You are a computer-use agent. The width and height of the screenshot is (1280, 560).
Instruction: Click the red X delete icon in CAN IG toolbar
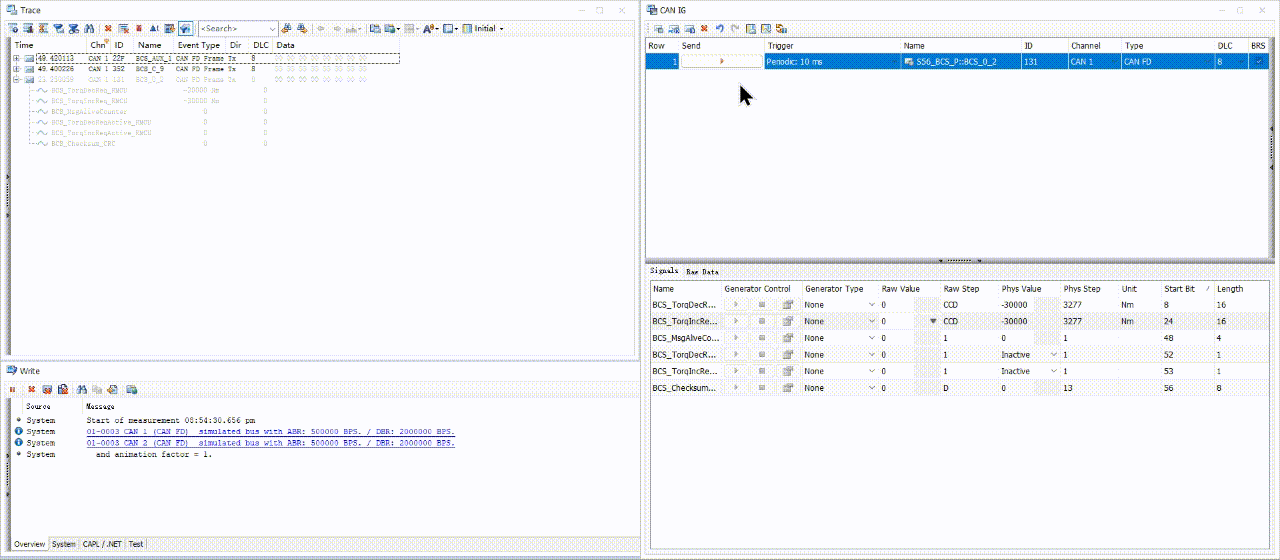(704, 29)
